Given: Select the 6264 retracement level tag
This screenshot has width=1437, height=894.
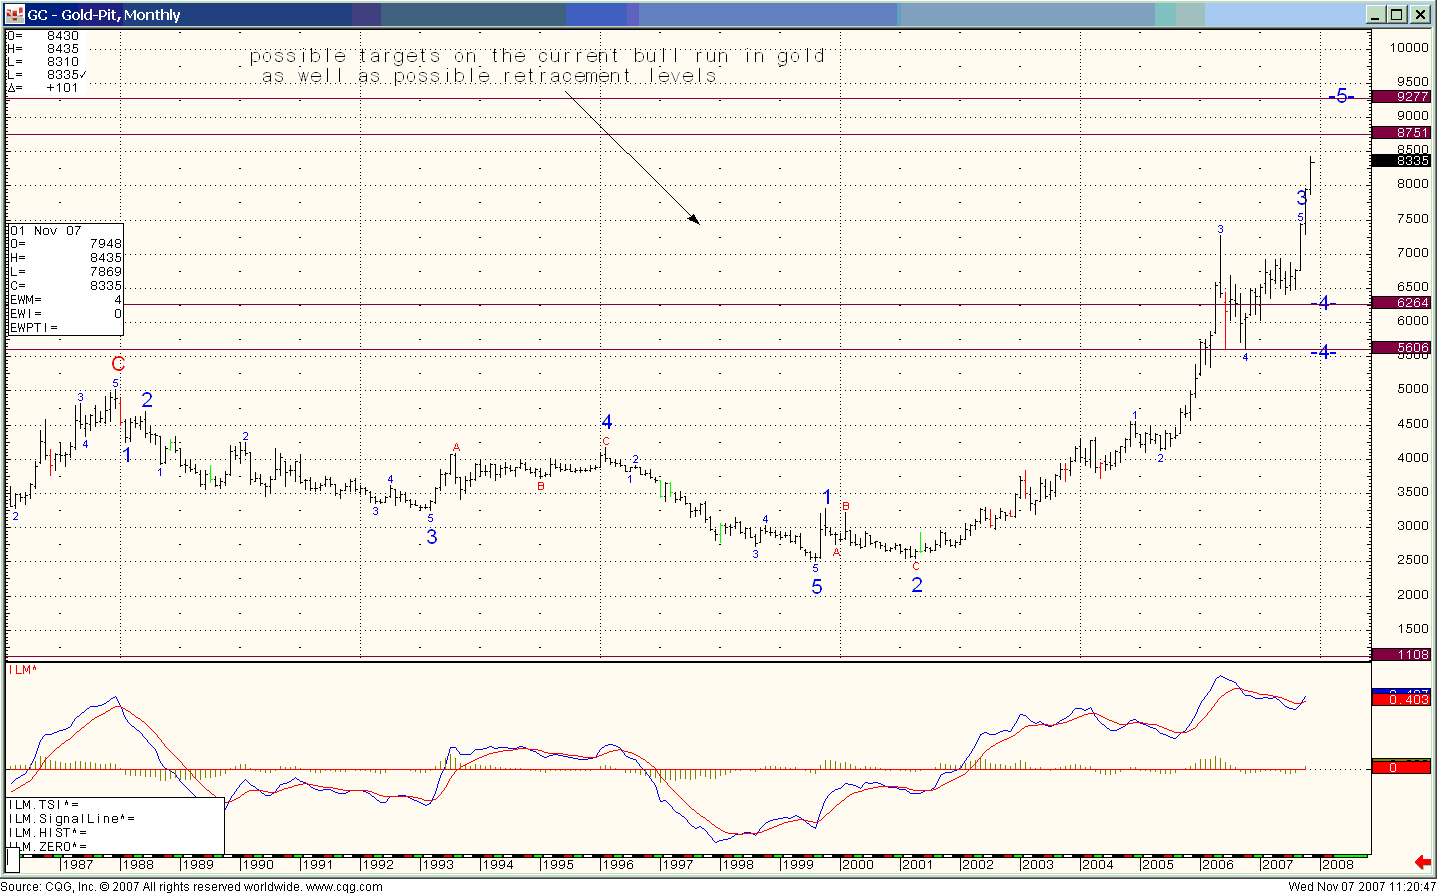Looking at the screenshot, I should click(1402, 303).
